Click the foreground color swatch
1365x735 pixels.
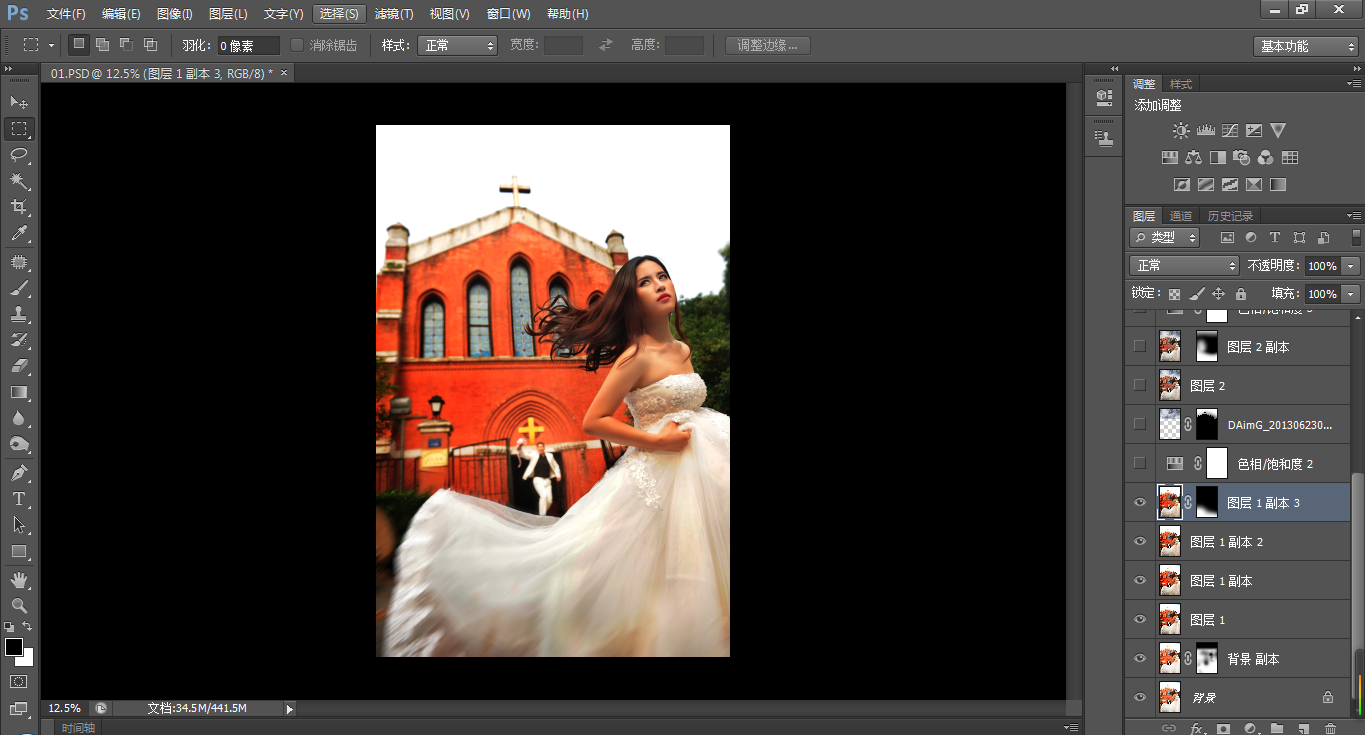coord(13,647)
